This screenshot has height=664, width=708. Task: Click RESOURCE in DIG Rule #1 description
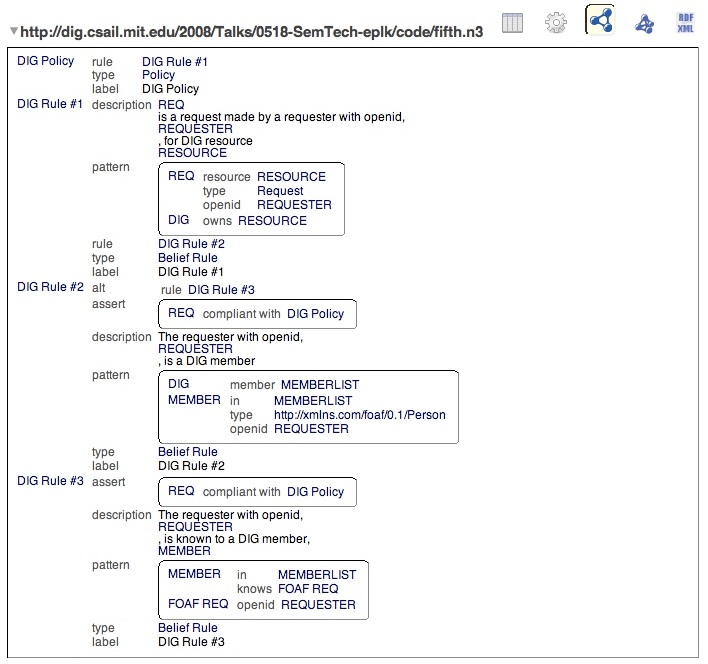(x=192, y=153)
